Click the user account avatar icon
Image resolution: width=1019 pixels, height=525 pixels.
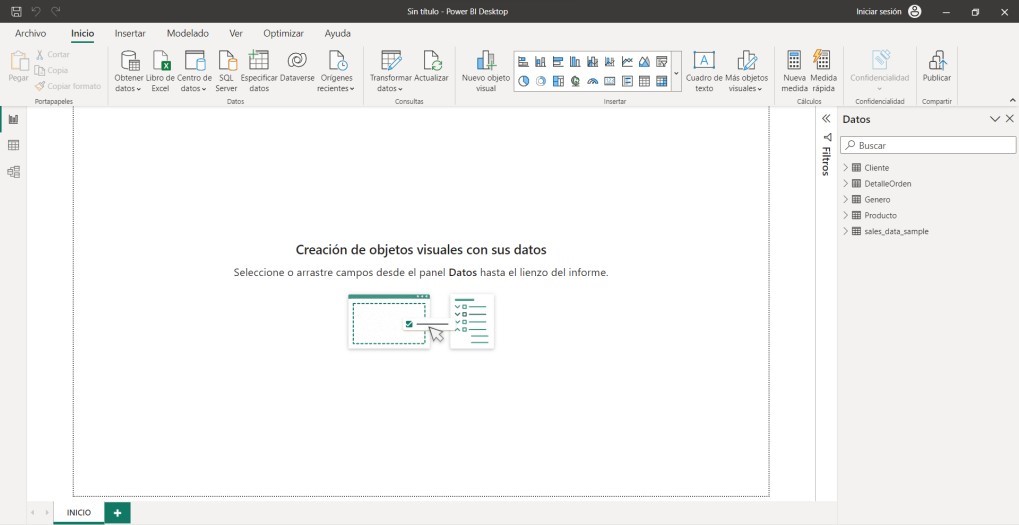pyautogui.click(x=915, y=12)
